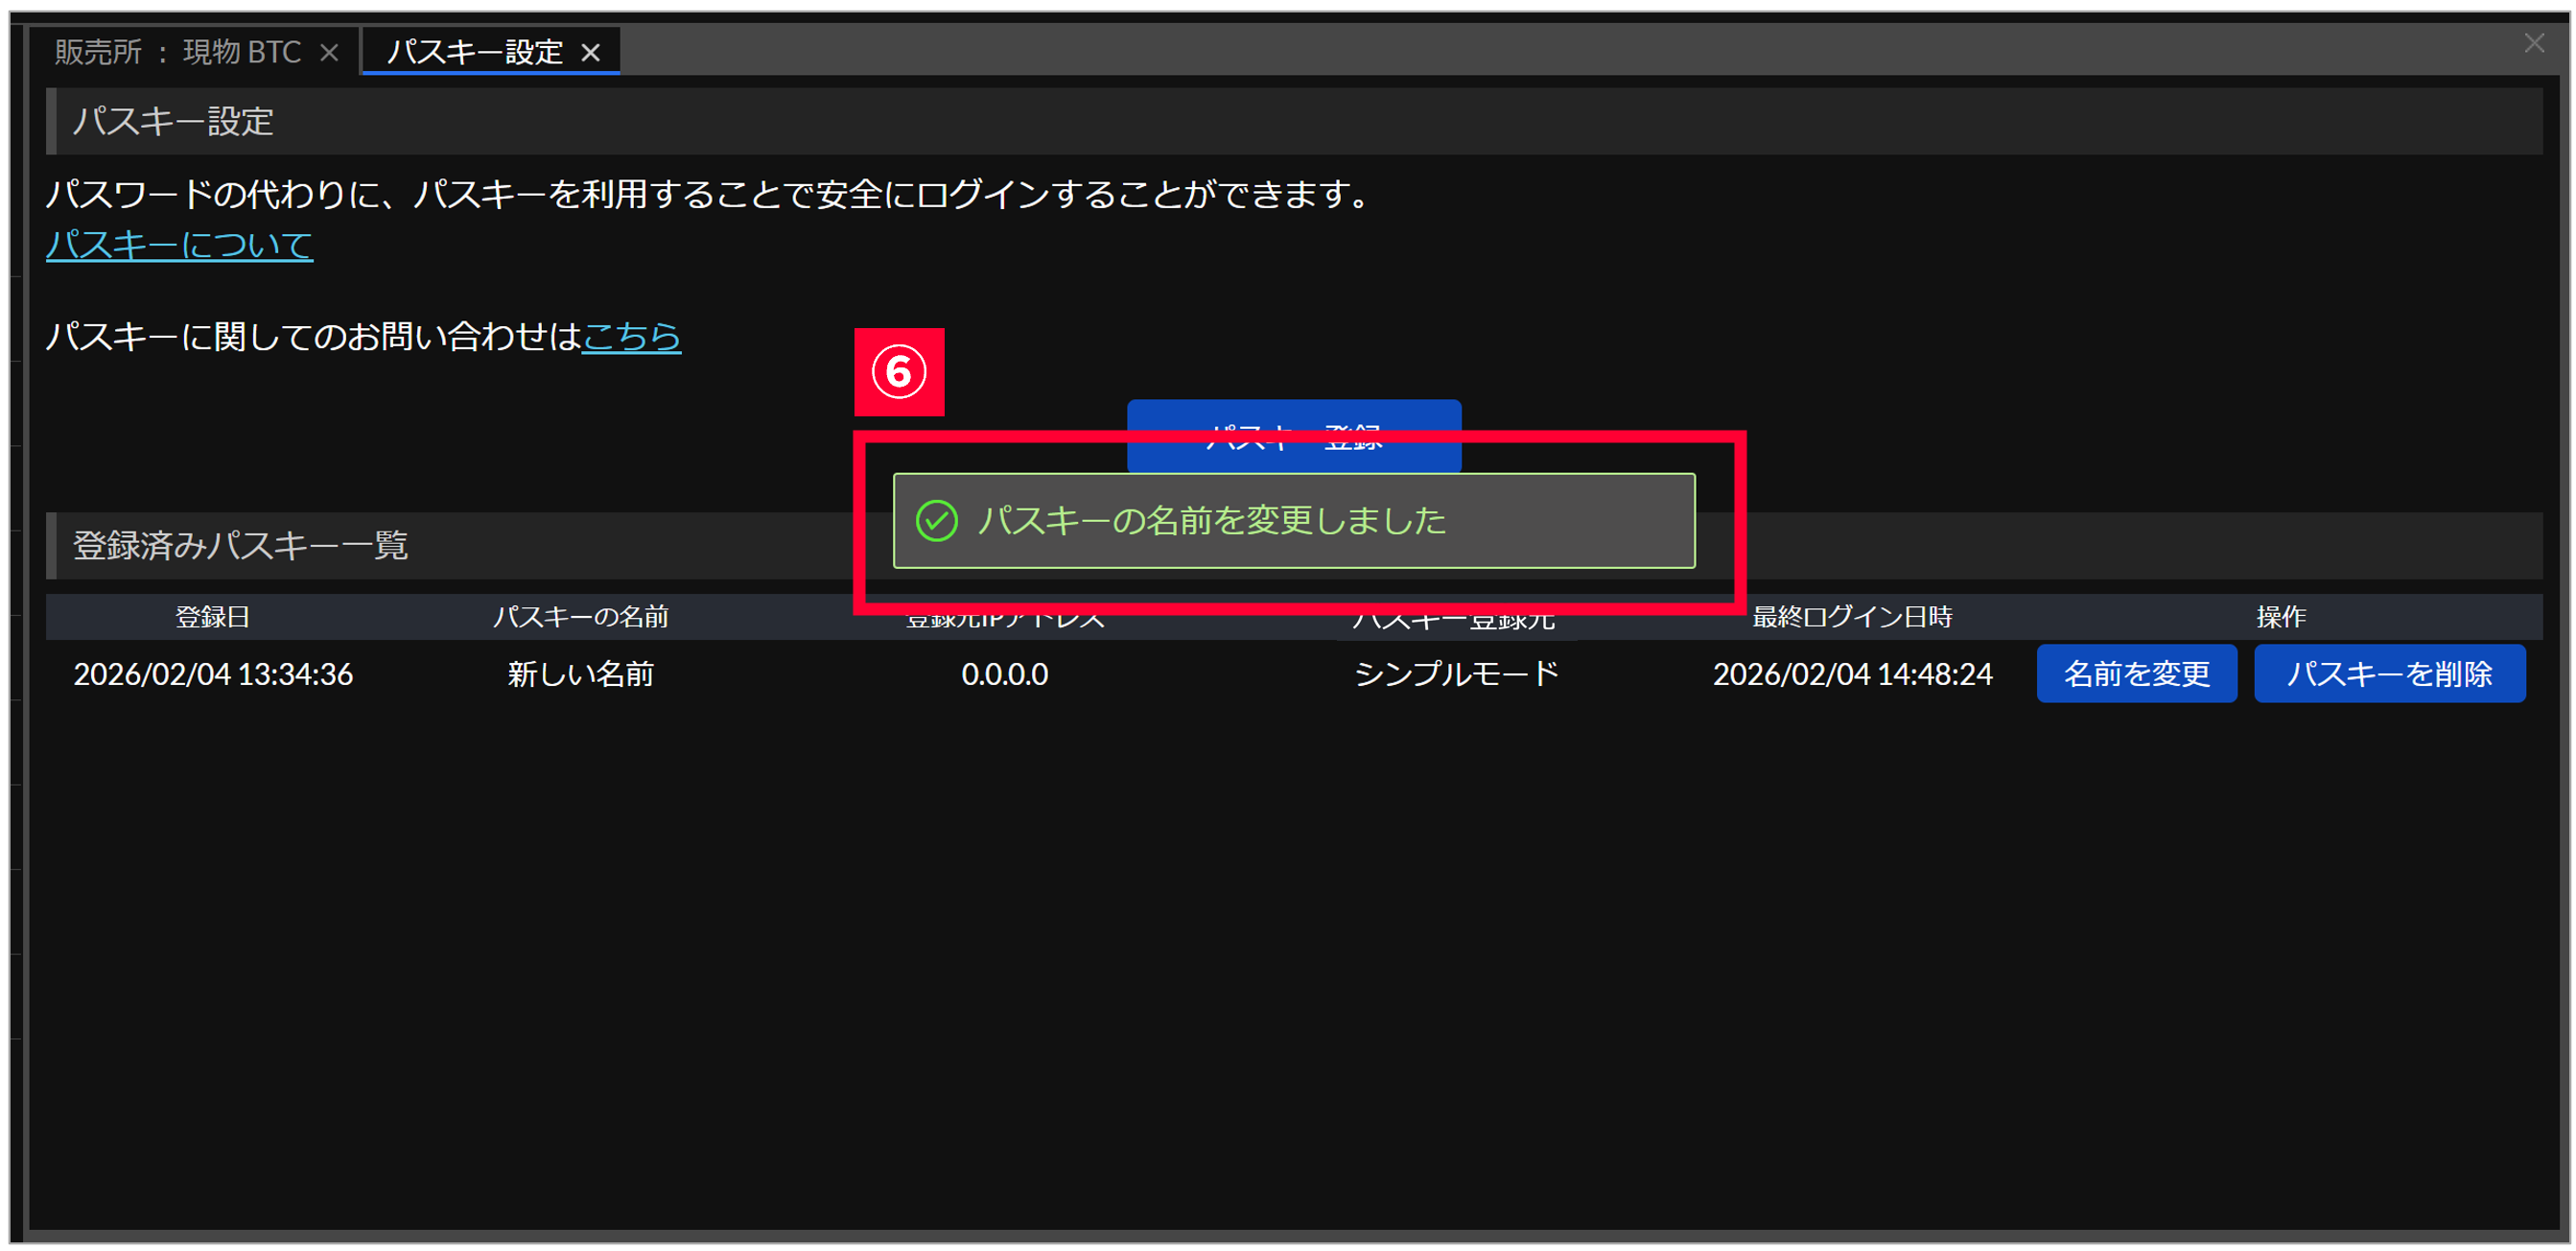Click the パスキーを削除 button

(x=2389, y=674)
